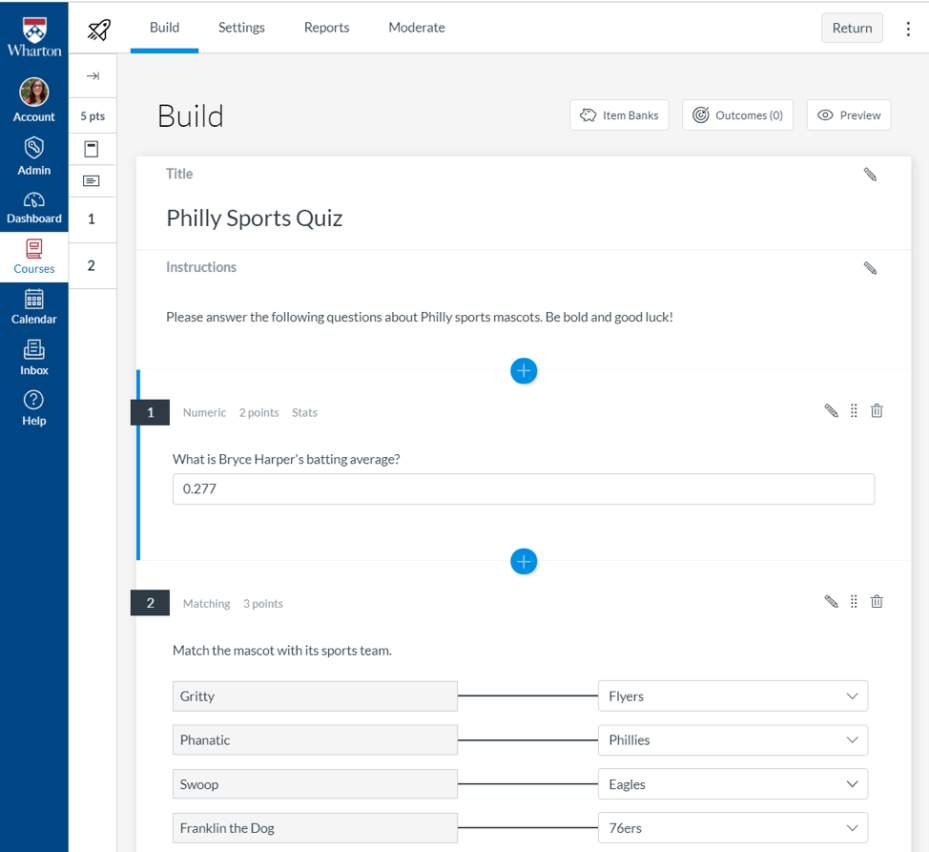Image resolution: width=929 pixels, height=852 pixels.
Task: Open the more options kebab menu
Action: (x=908, y=28)
